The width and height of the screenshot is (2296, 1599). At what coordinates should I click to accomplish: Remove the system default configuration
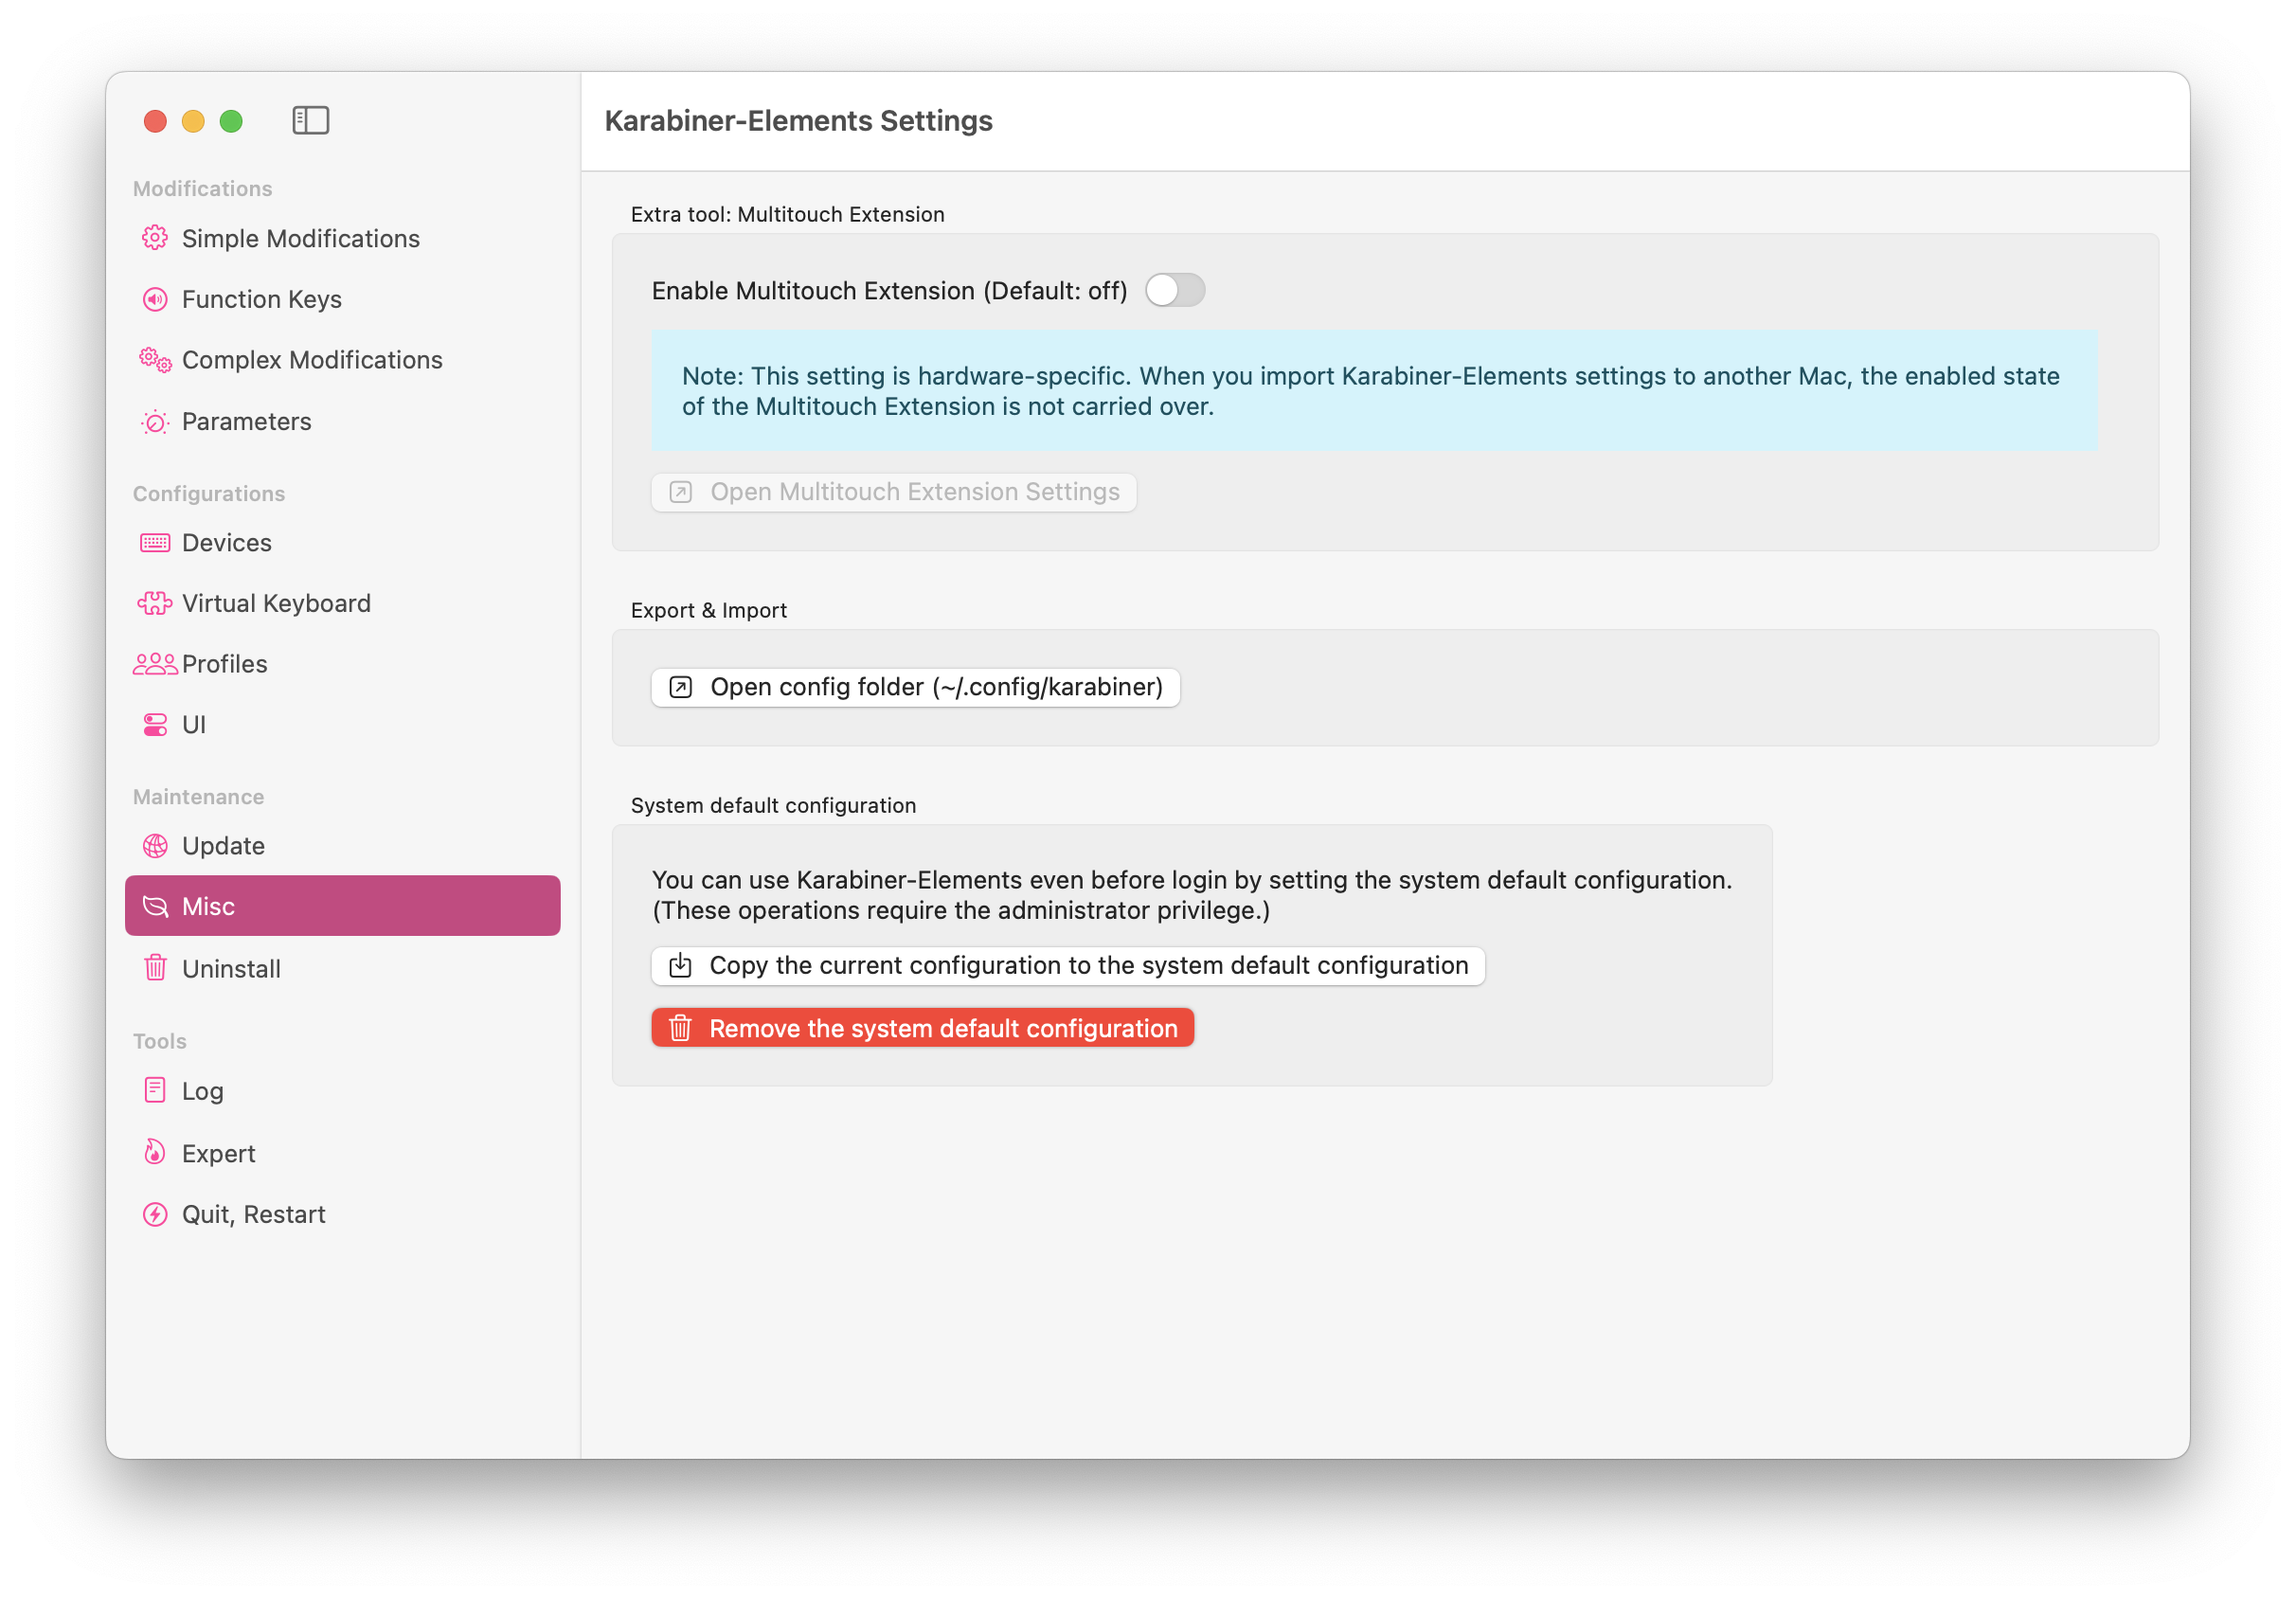coord(922,1028)
